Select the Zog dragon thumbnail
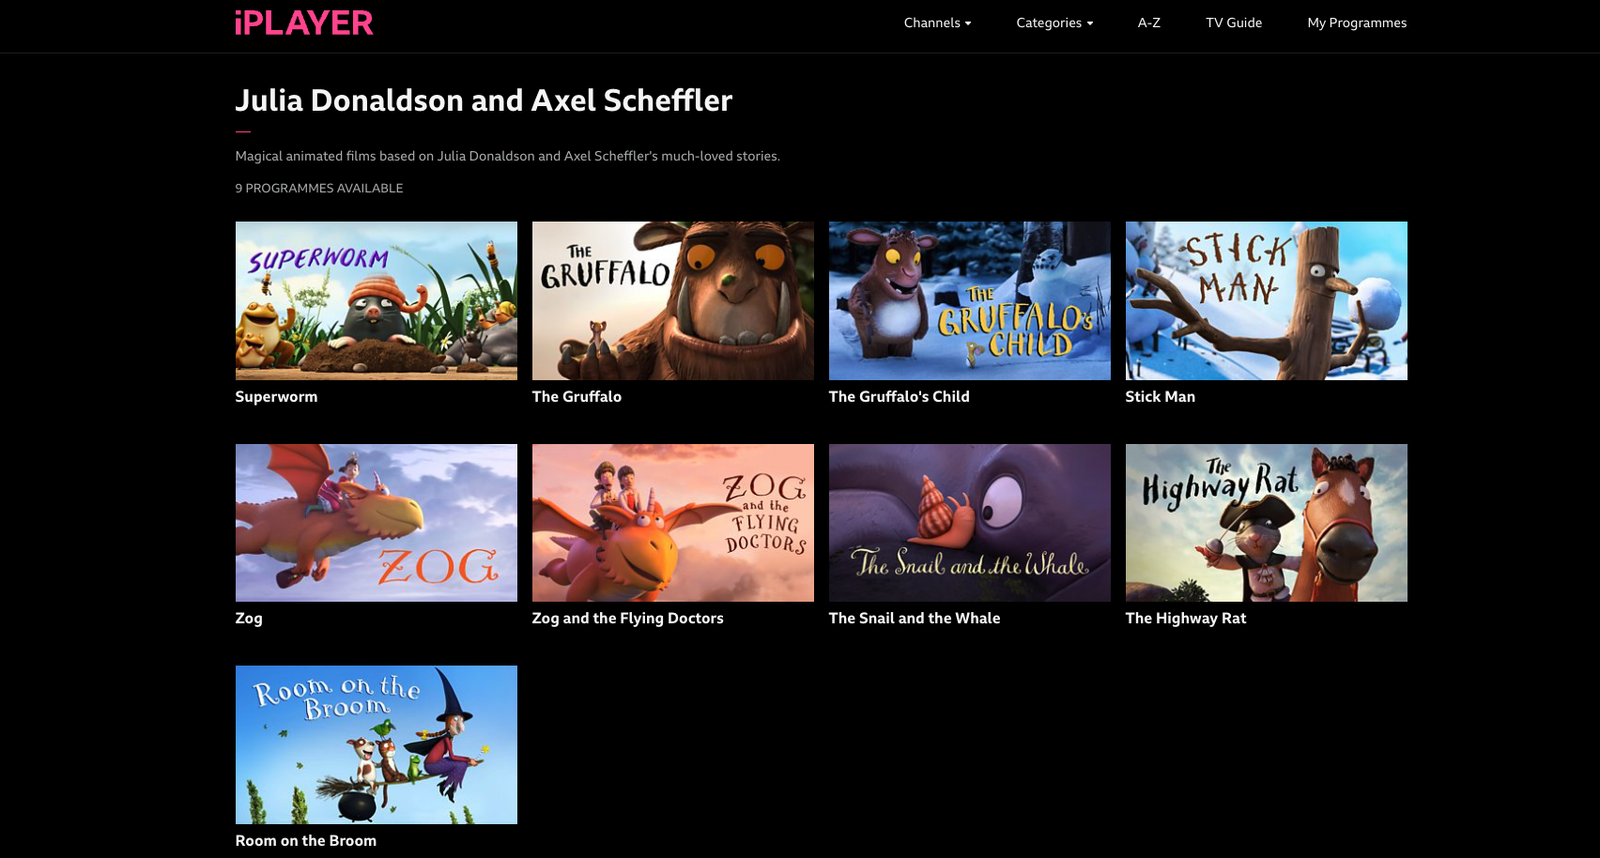 click(x=376, y=523)
